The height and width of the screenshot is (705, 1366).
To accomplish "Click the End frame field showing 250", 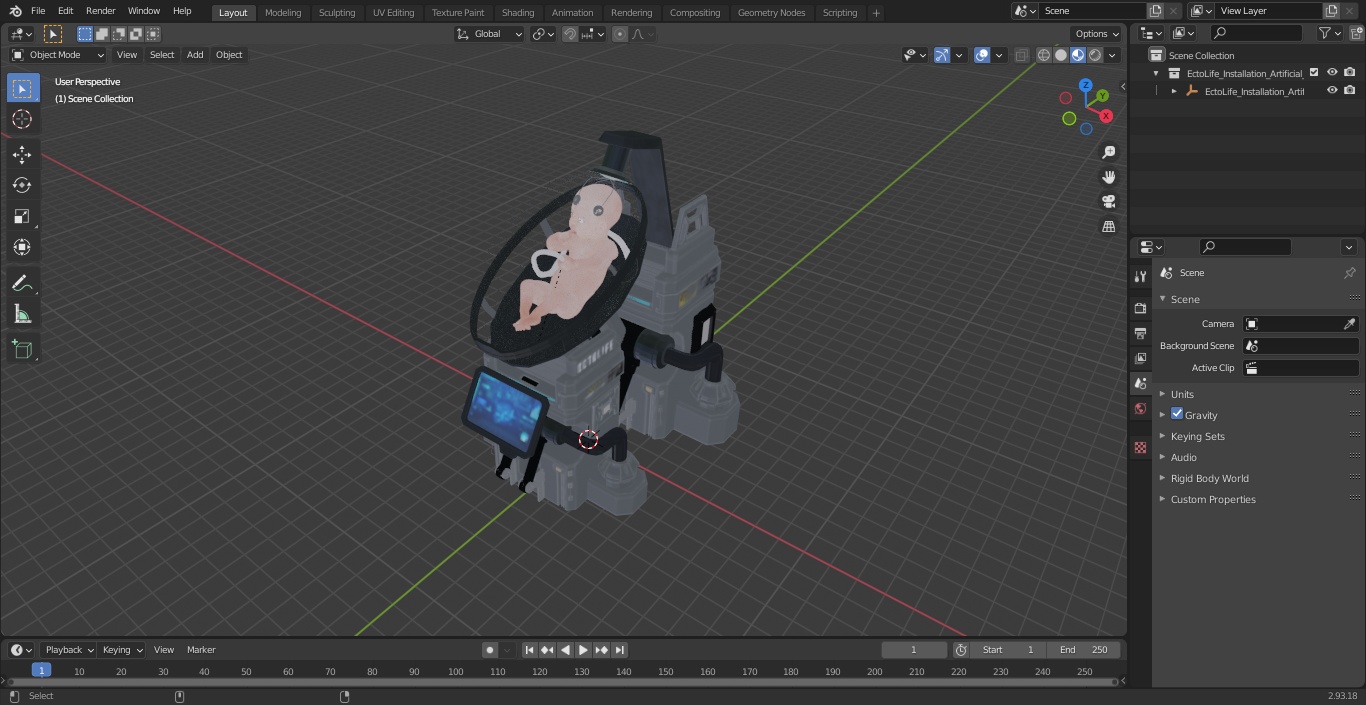I will 1083,650.
